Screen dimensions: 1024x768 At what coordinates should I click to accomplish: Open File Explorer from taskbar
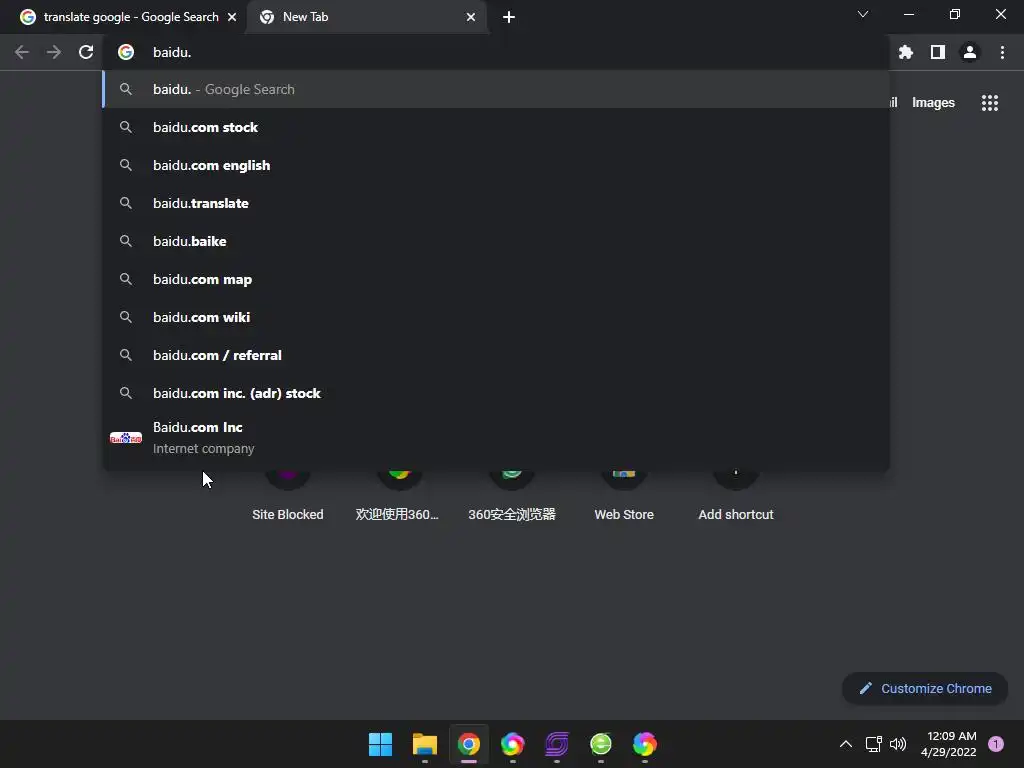tap(424, 744)
